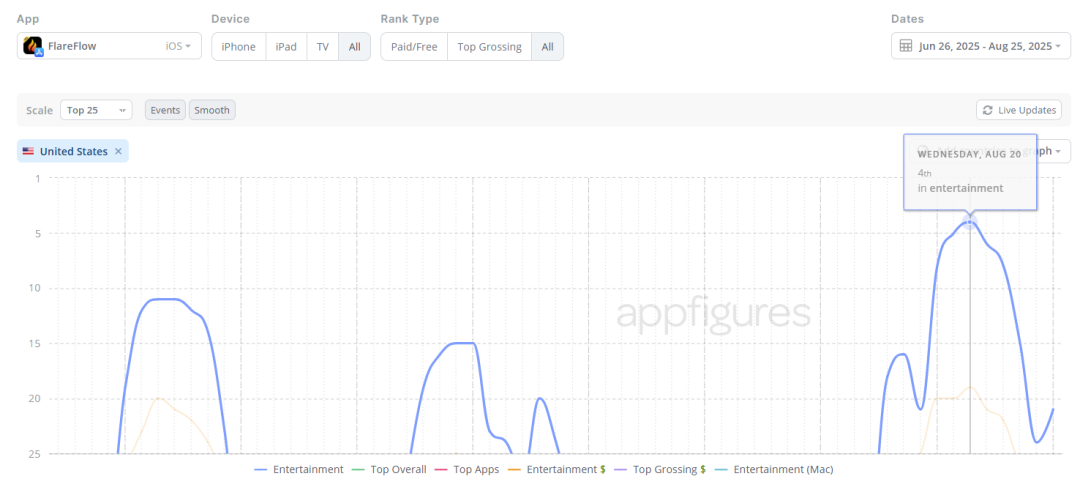
Task: Open the Scale Top 25 dropdown
Action: click(x=96, y=110)
